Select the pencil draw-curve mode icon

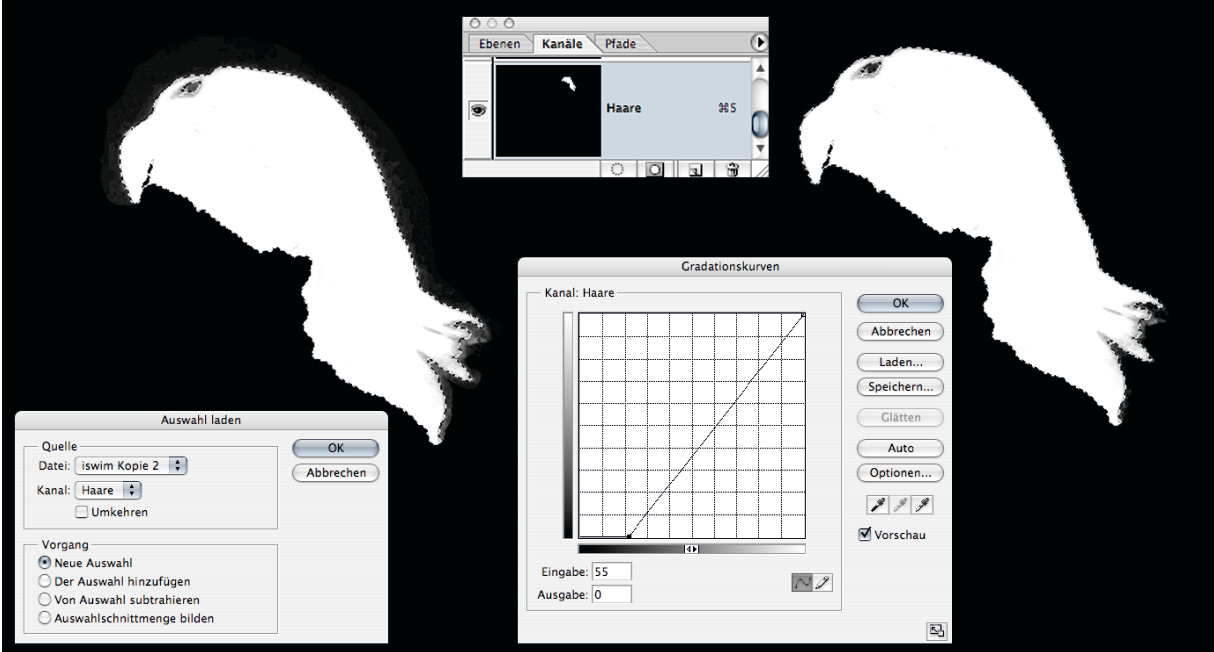[x=823, y=582]
